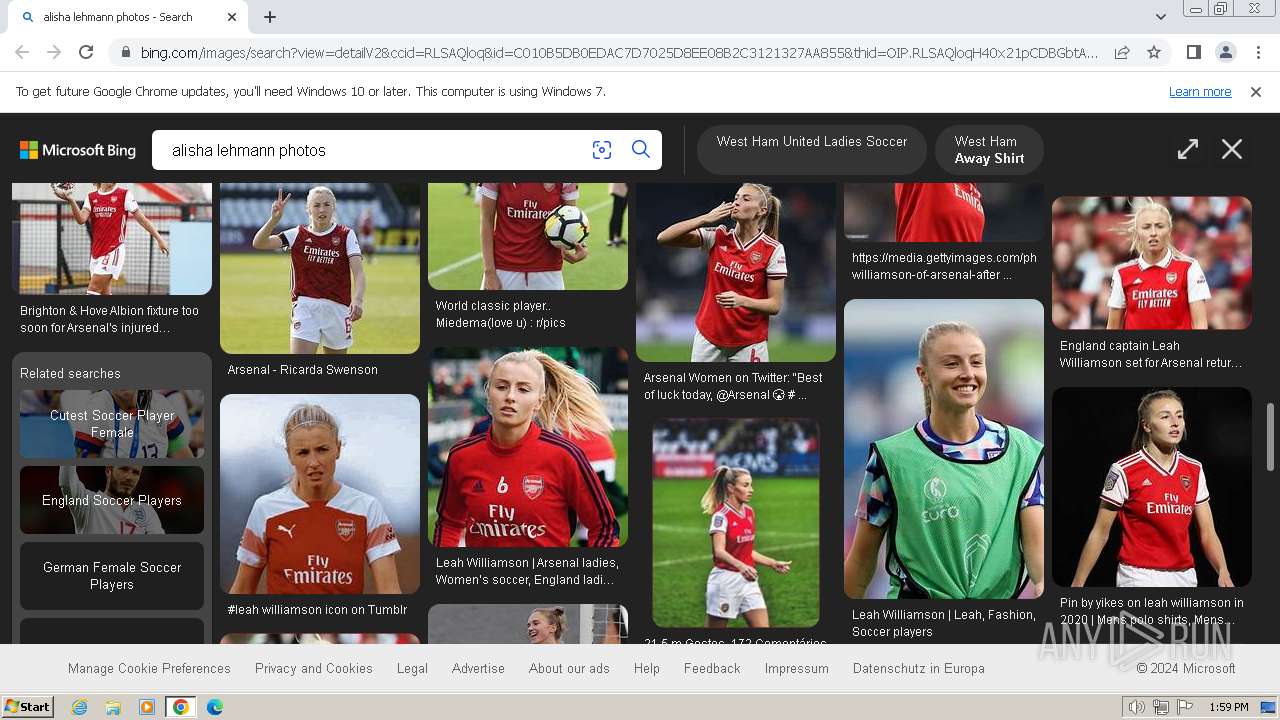Reload the page with the refresh icon
This screenshot has height=720, width=1280.
pos(86,52)
